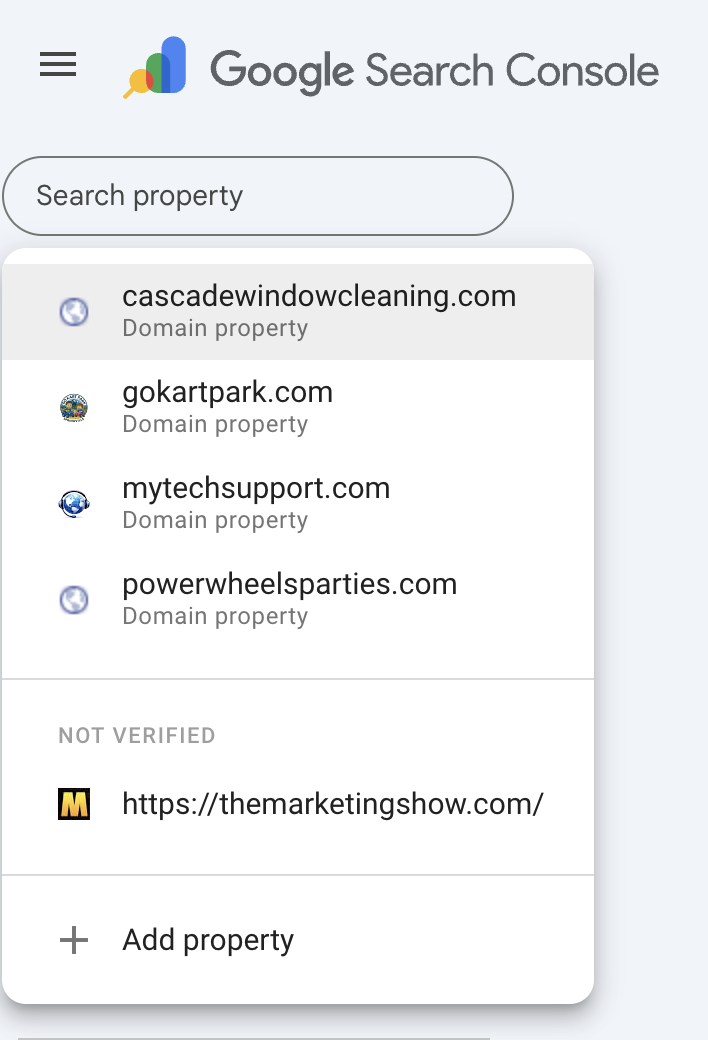Click the globe favicon for cascadewindowcleaning.com

(x=73, y=309)
